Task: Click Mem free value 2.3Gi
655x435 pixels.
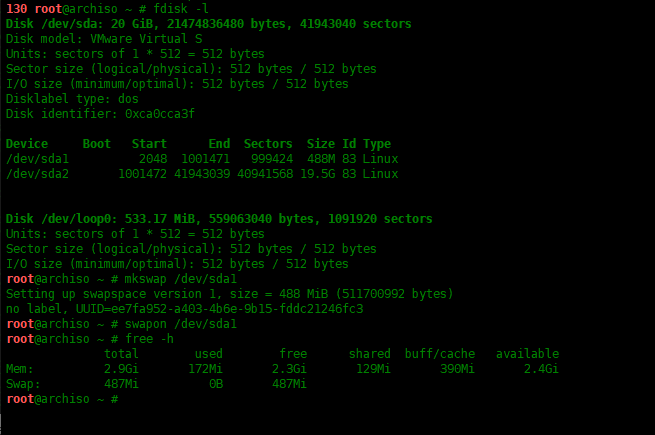Action: 289,369
